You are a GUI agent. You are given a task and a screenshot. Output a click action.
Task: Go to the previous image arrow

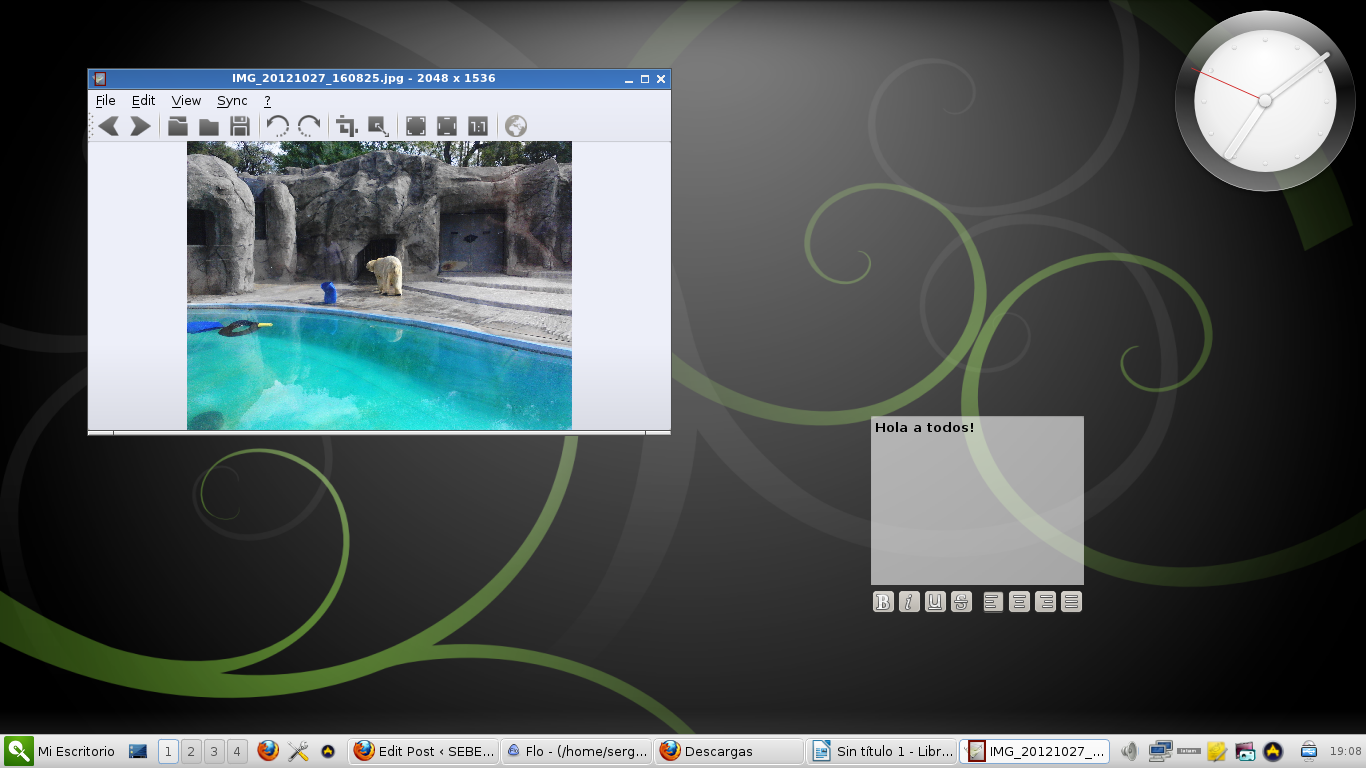pos(109,126)
